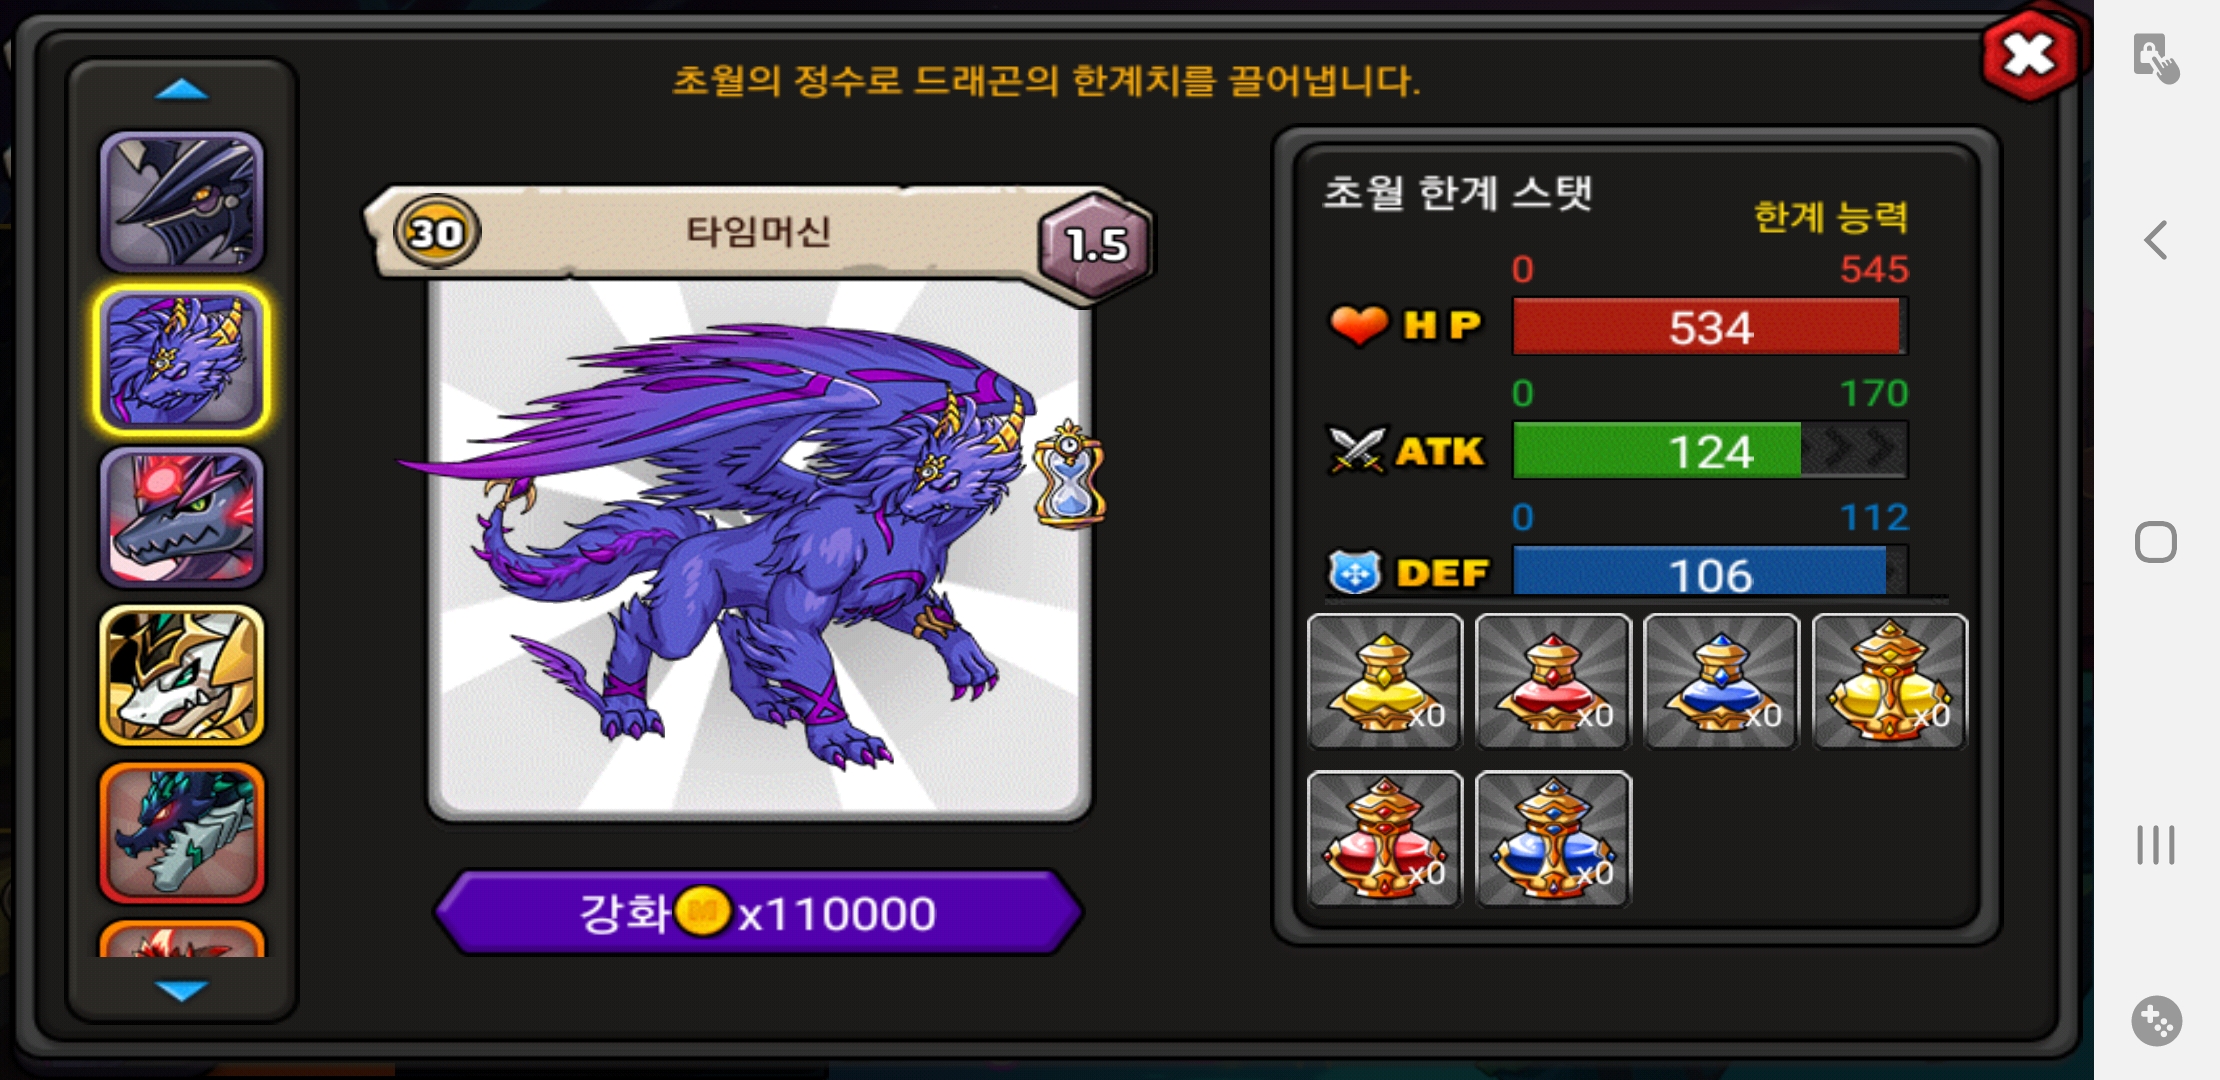Choose the red-eyed gray dragon portrait
This screenshot has width=2220, height=1080.
(182, 517)
